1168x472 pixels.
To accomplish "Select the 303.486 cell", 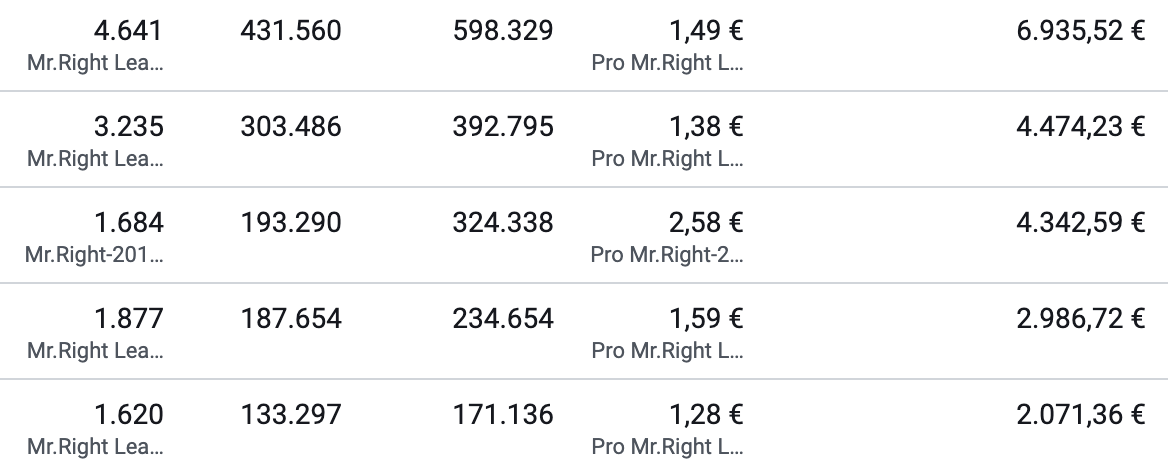I will coord(291,127).
